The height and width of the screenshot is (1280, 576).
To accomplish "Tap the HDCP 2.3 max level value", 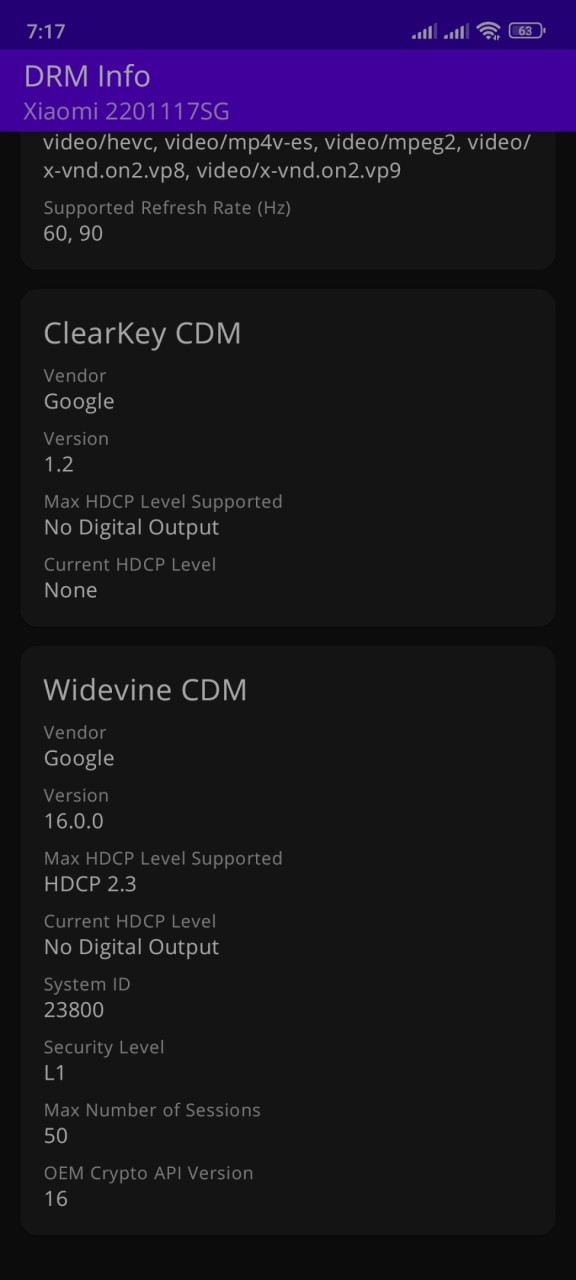I will [x=90, y=884].
